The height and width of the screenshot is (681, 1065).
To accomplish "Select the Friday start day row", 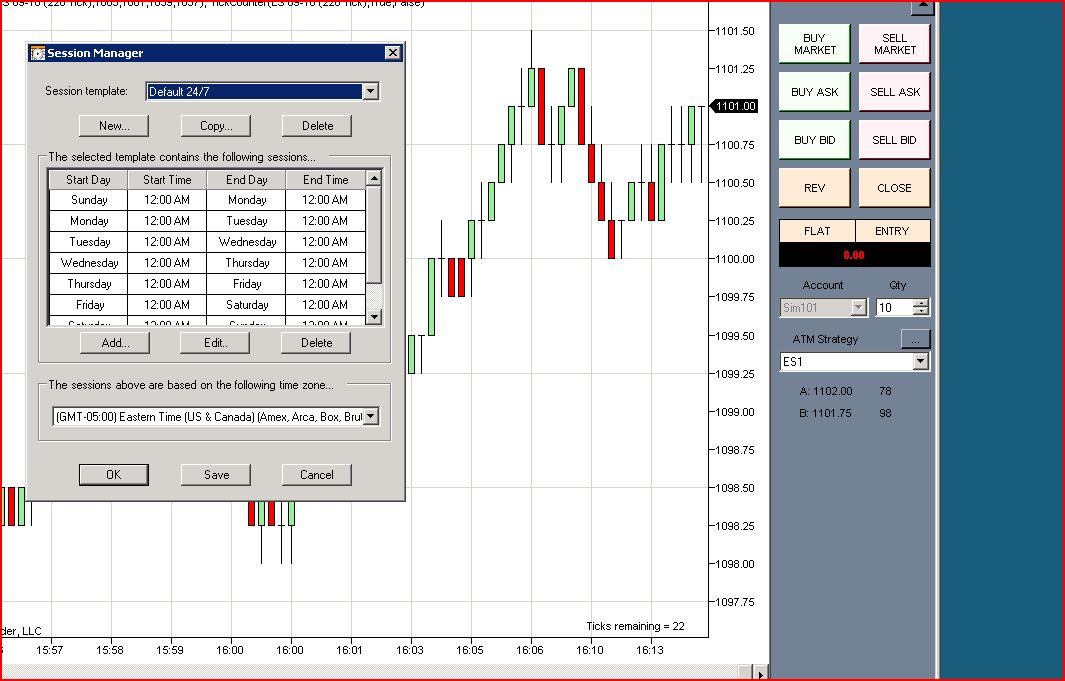I will (x=89, y=305).
